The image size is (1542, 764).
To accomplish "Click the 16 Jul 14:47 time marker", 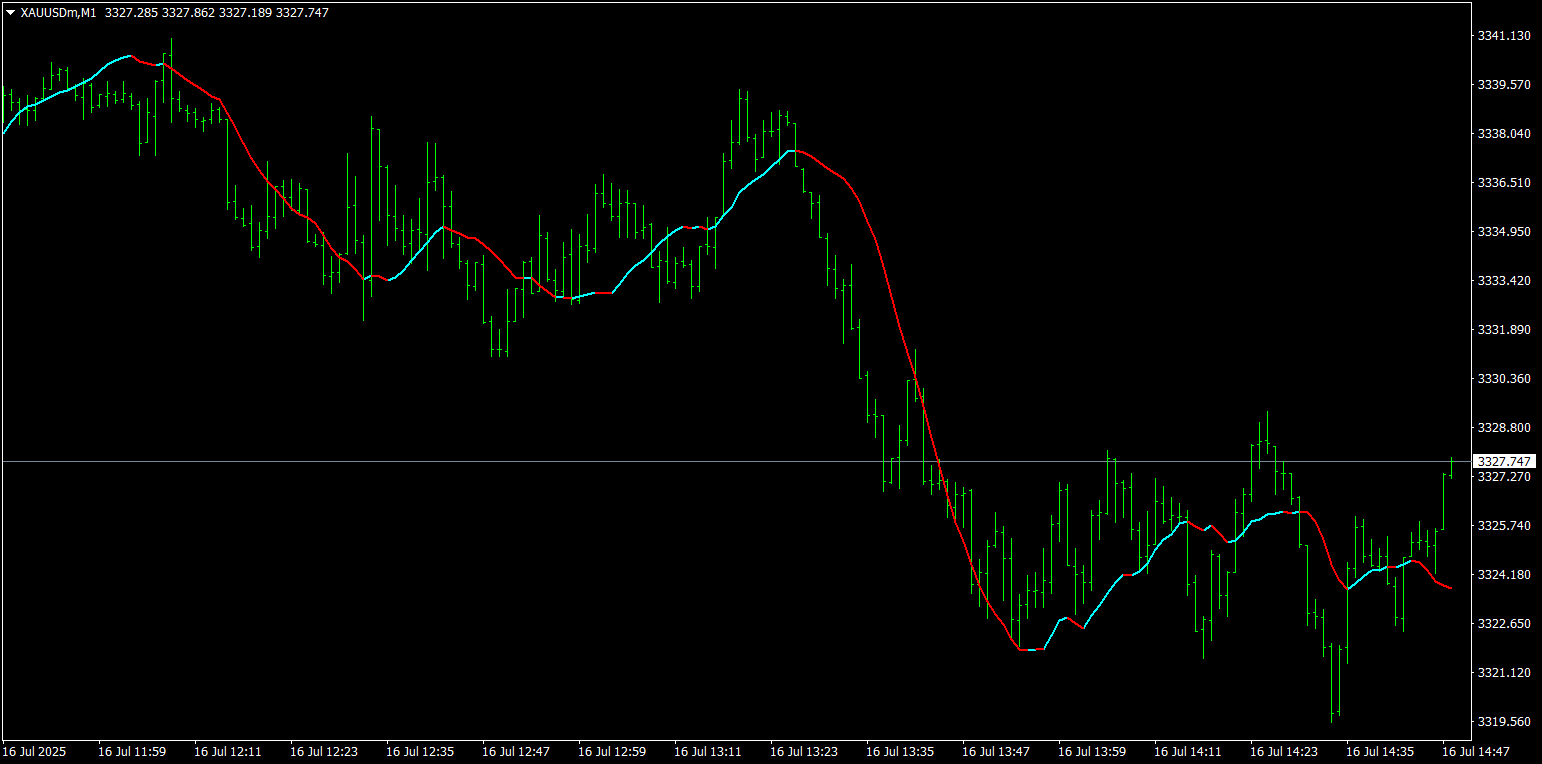I will 1476,751.
